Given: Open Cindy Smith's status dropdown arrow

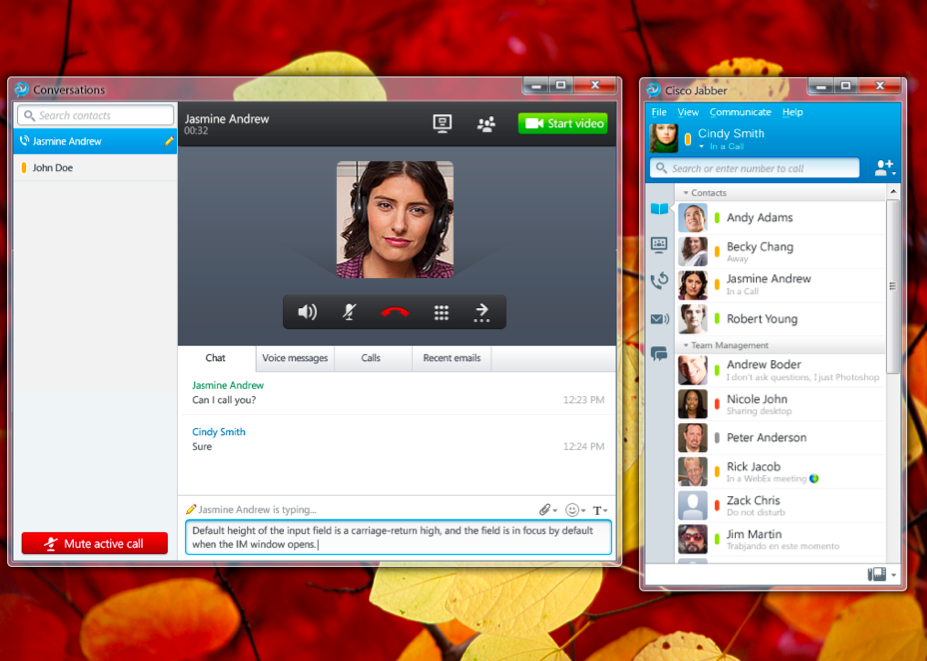Looking at the screenshot, I should click(702, 147).
